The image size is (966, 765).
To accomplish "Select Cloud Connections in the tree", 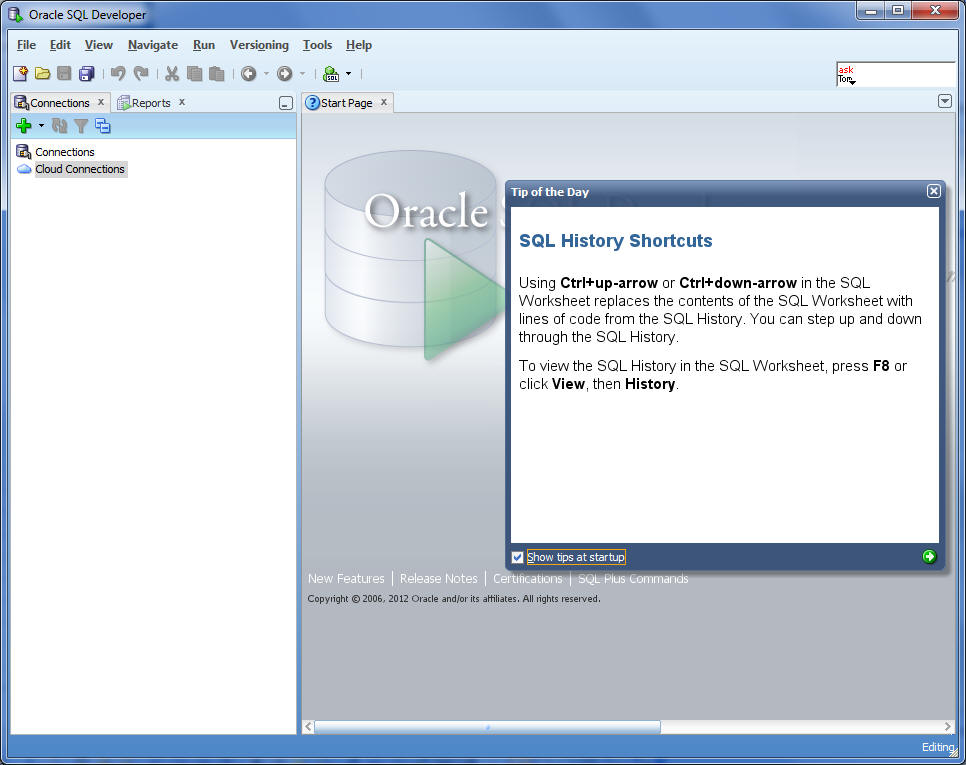I will pyautogui.click(x=80, y=169).
